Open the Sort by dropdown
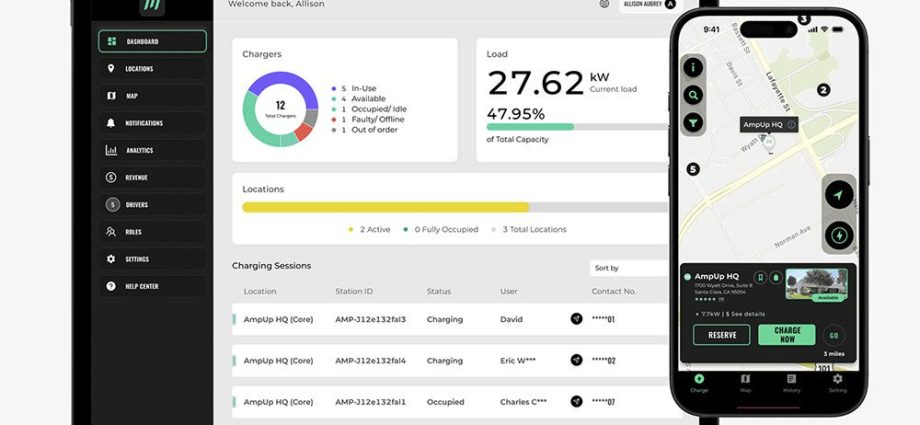Viewport: 920px width, 425px height. [x=629, y=268]
